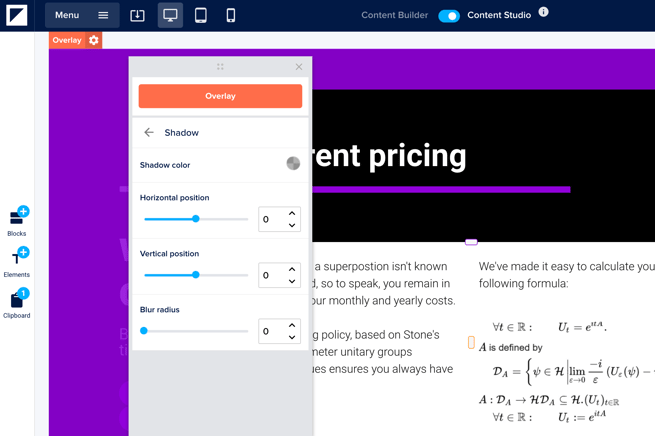
Task: Close the Overlay settings panel
Action: 298,67
